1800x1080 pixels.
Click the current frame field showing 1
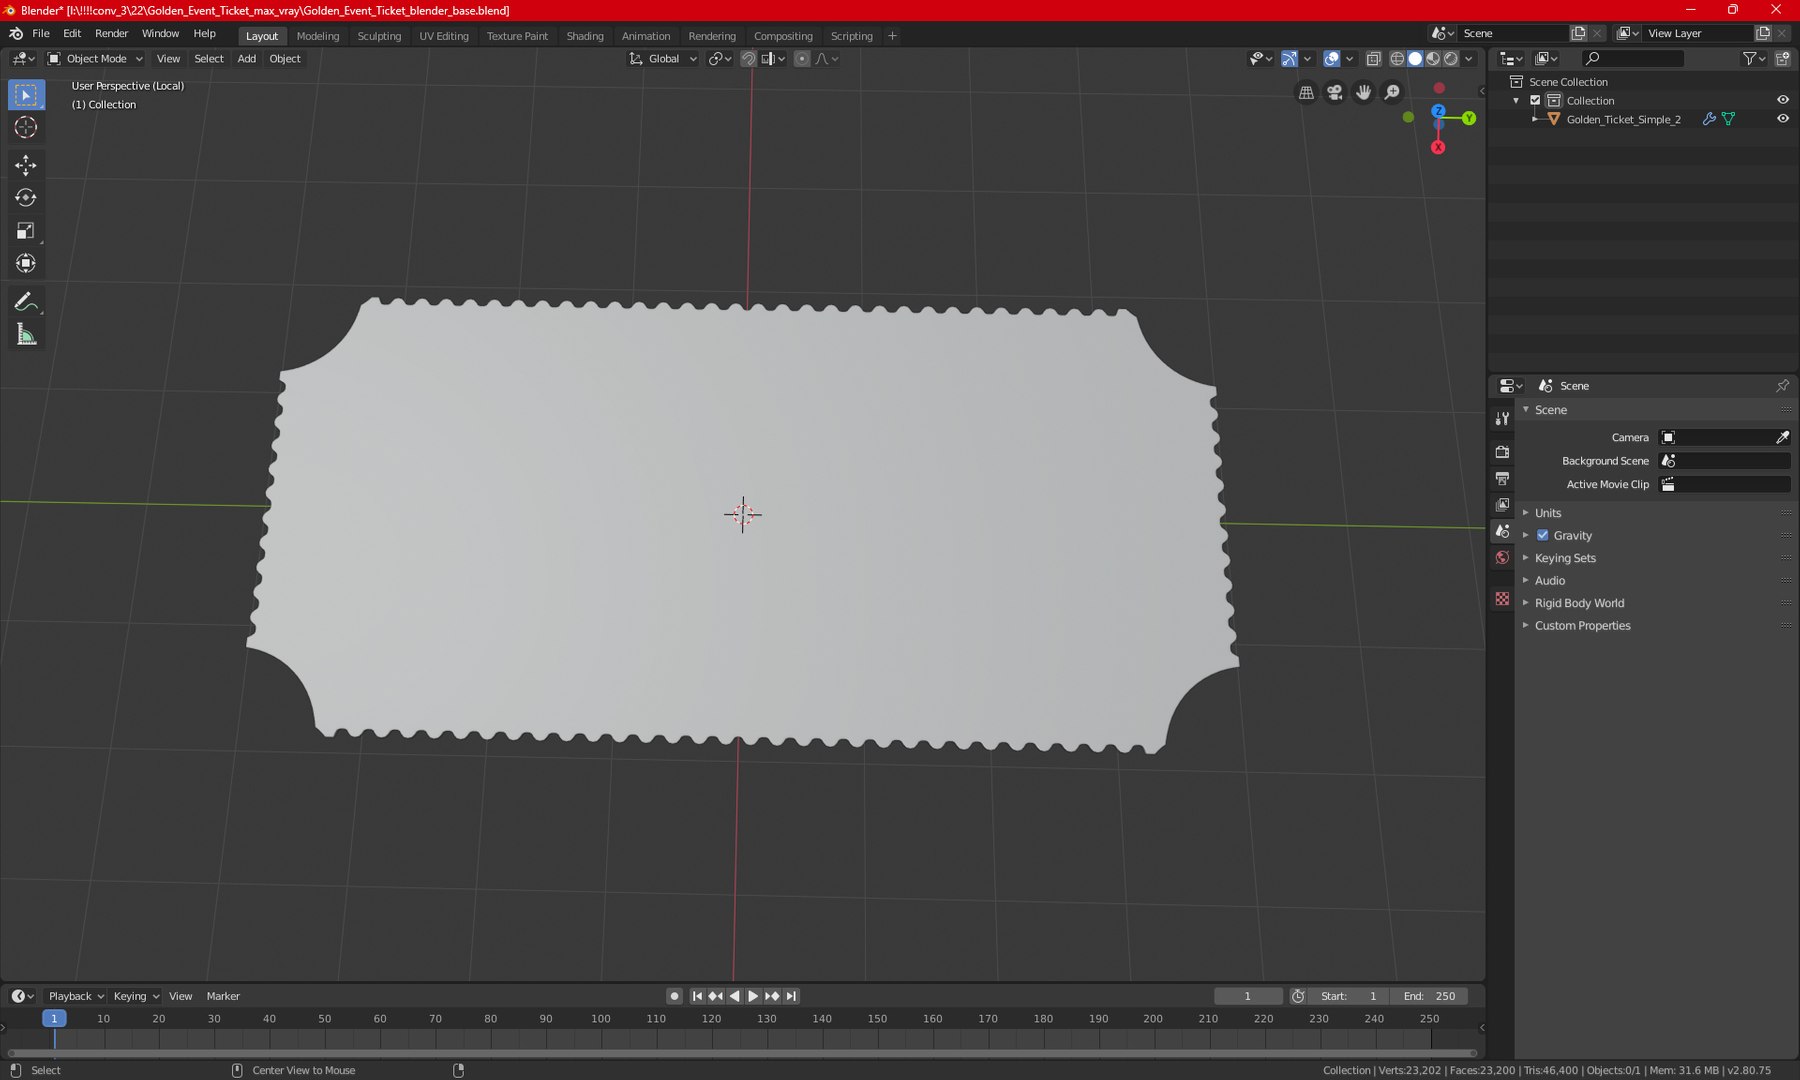point(1248,996)
